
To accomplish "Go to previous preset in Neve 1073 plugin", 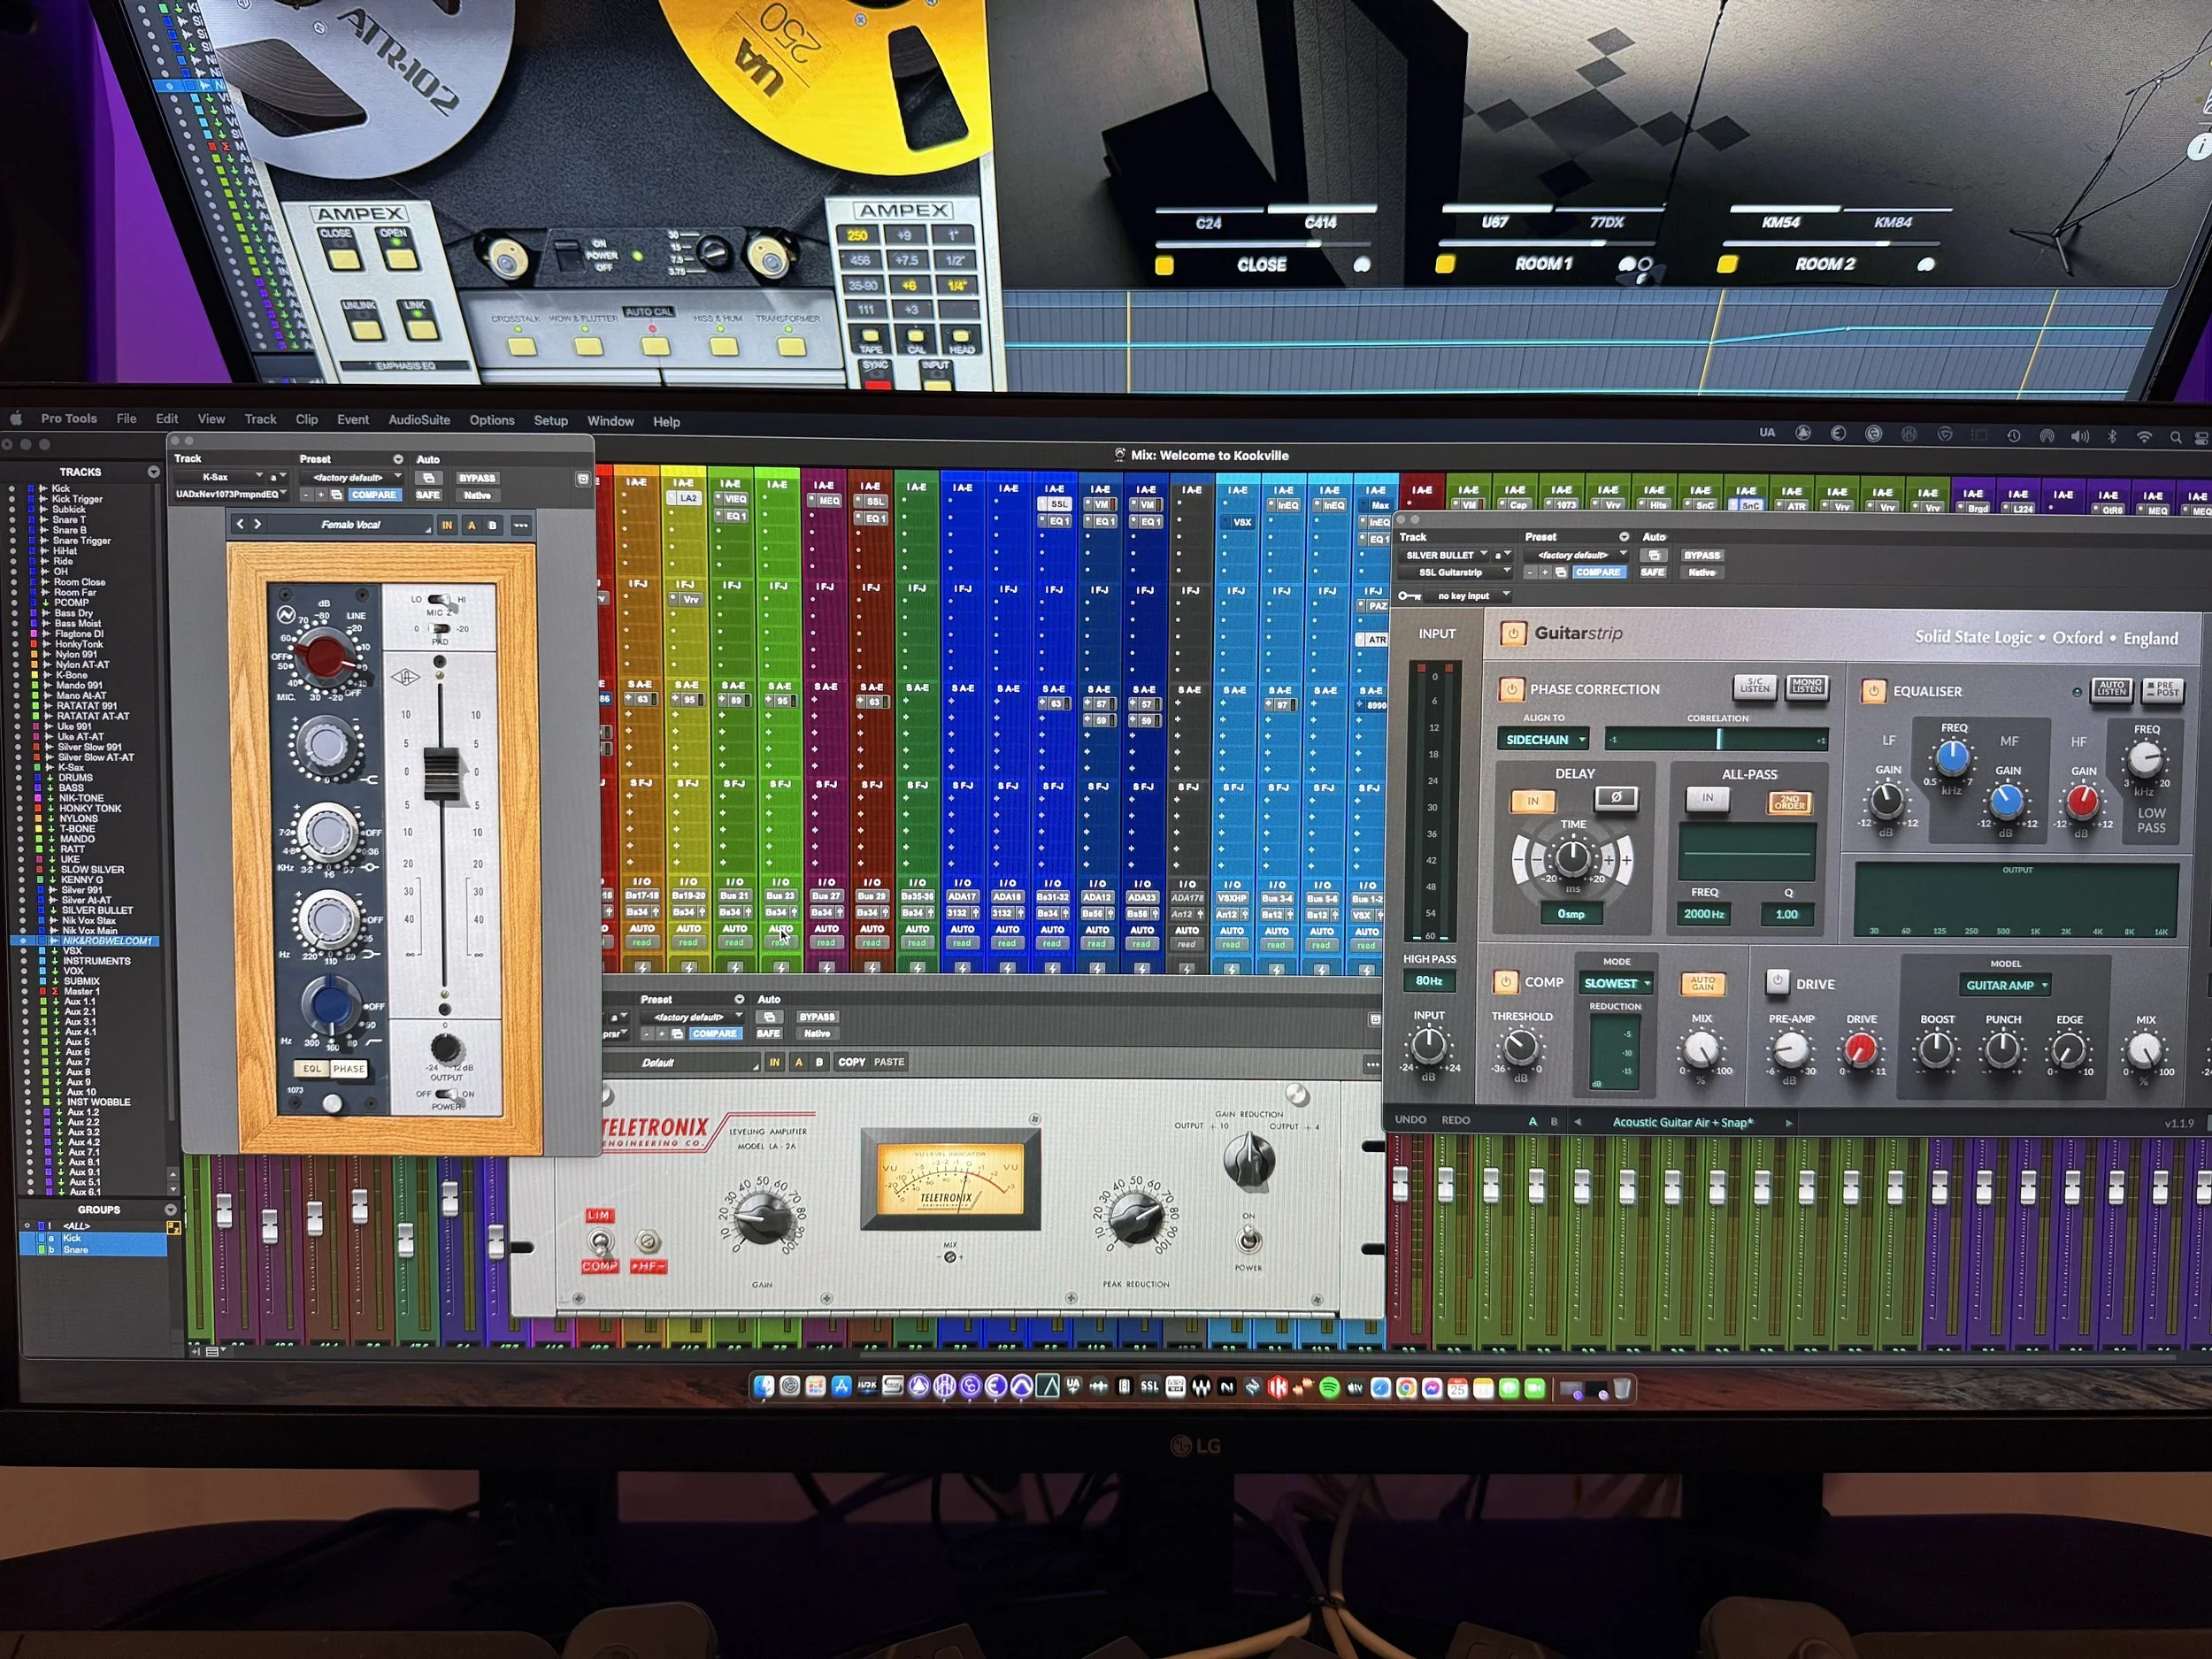I will tap(240, 524).
